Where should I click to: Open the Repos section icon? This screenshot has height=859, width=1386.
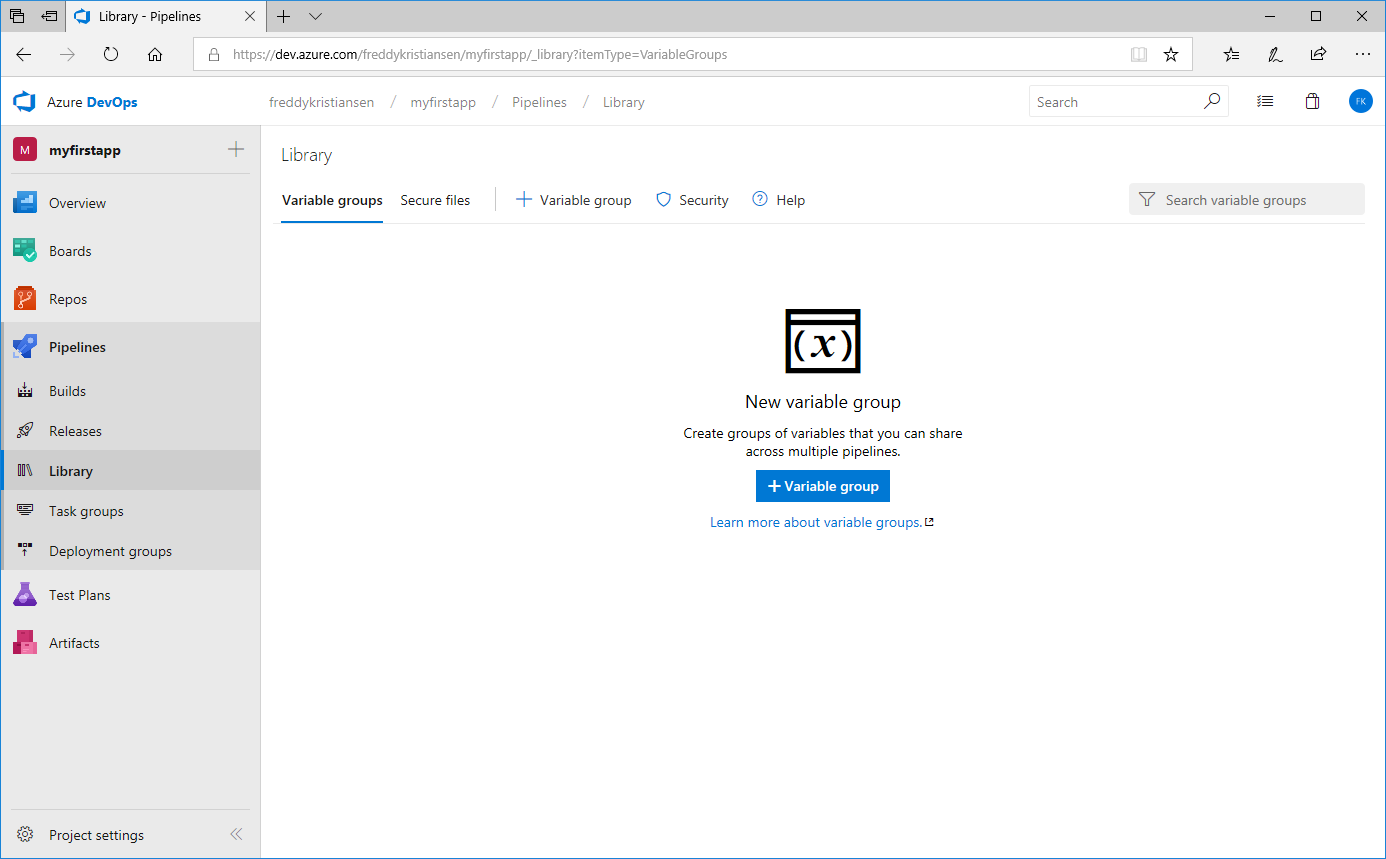25,299
